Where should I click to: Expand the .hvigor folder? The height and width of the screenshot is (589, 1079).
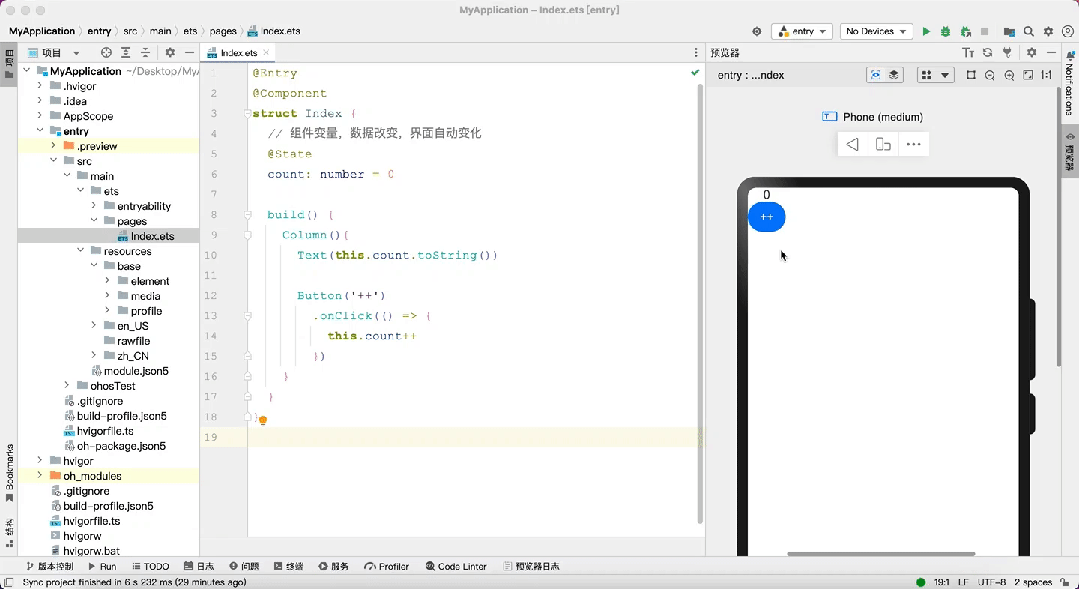[x=39, y=86]
